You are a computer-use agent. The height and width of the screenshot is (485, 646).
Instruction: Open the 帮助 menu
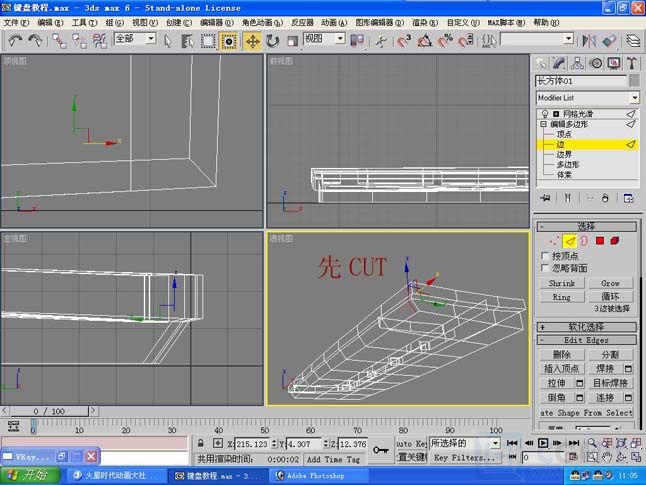tap(546, 23)
